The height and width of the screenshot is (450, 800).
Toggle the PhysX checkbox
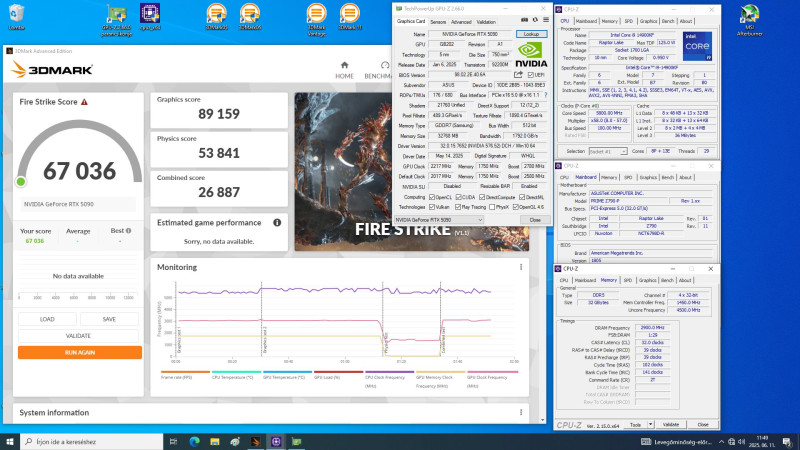(x=492, y=207)
